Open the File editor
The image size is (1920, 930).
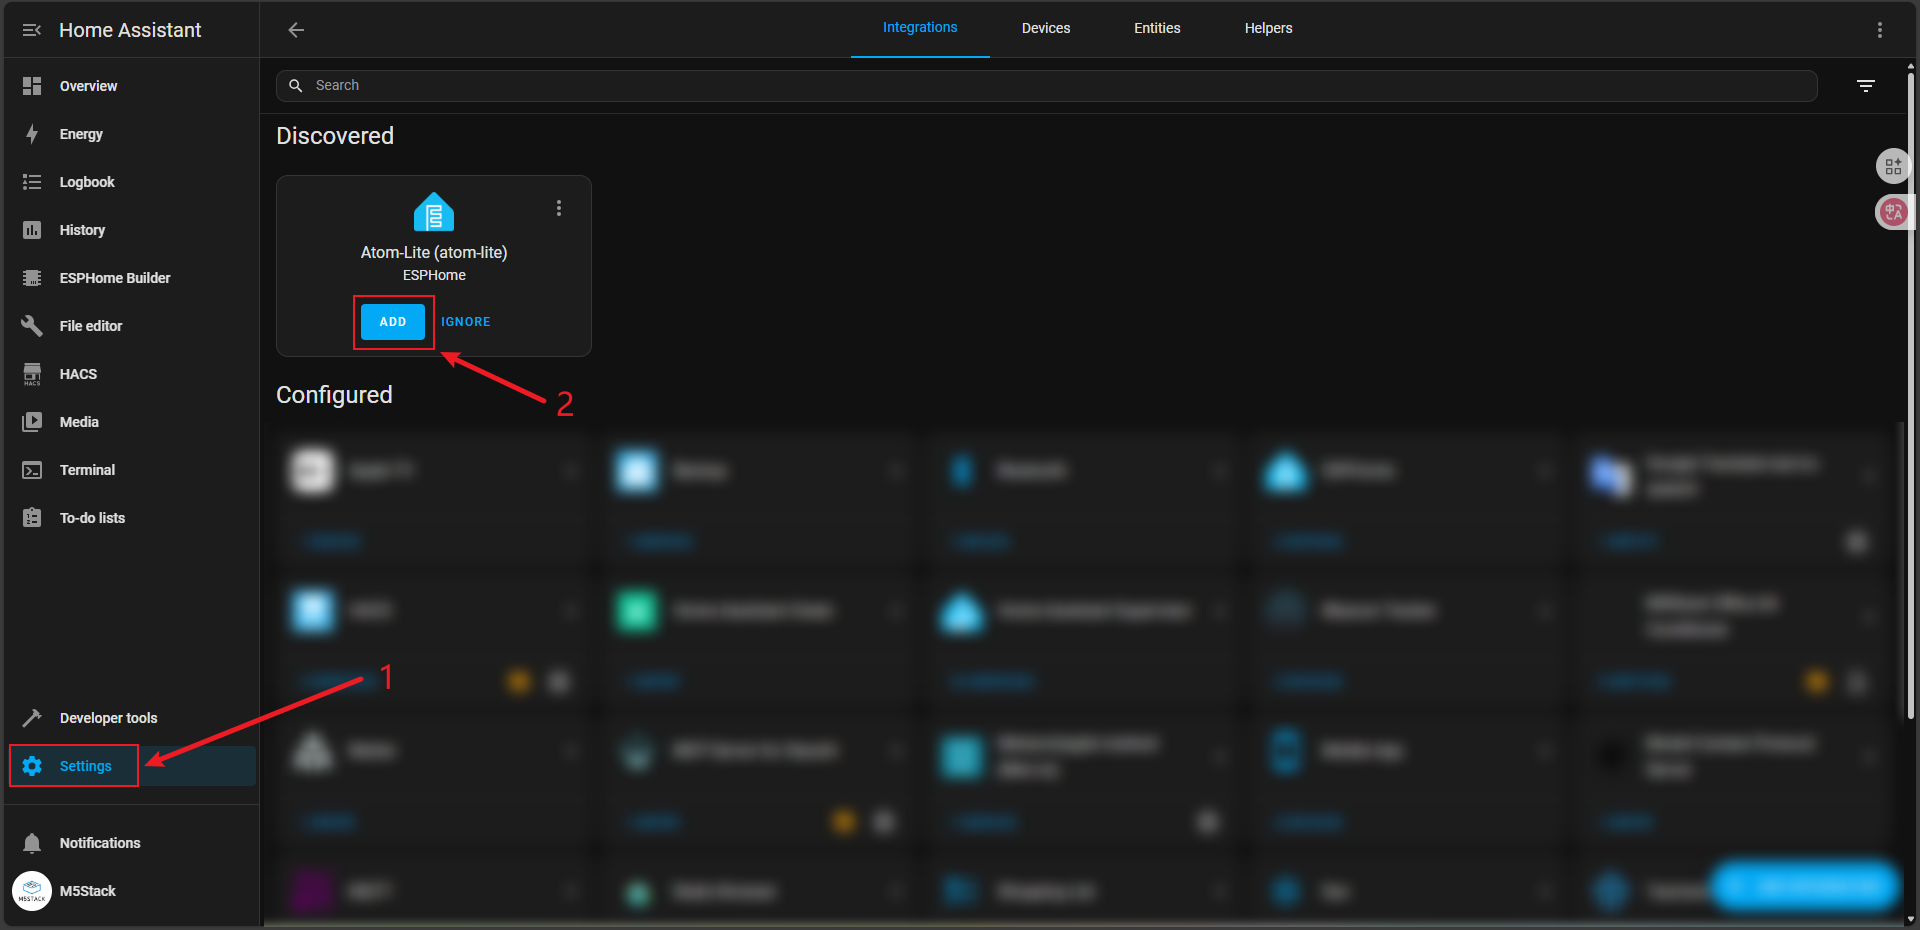click(x=130, y=326)
